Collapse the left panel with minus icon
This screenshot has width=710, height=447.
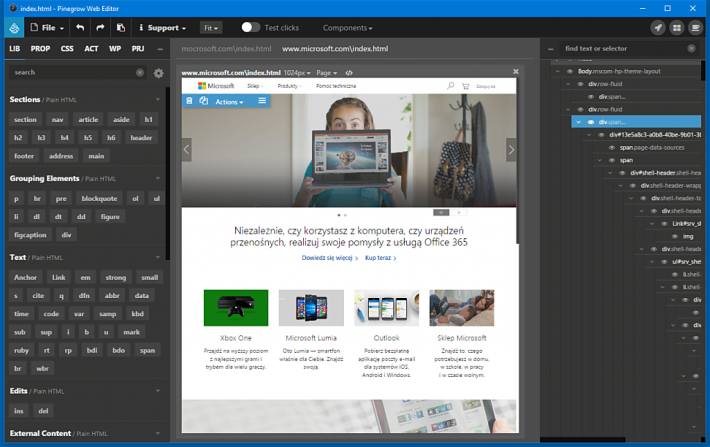tap(160, 49)
